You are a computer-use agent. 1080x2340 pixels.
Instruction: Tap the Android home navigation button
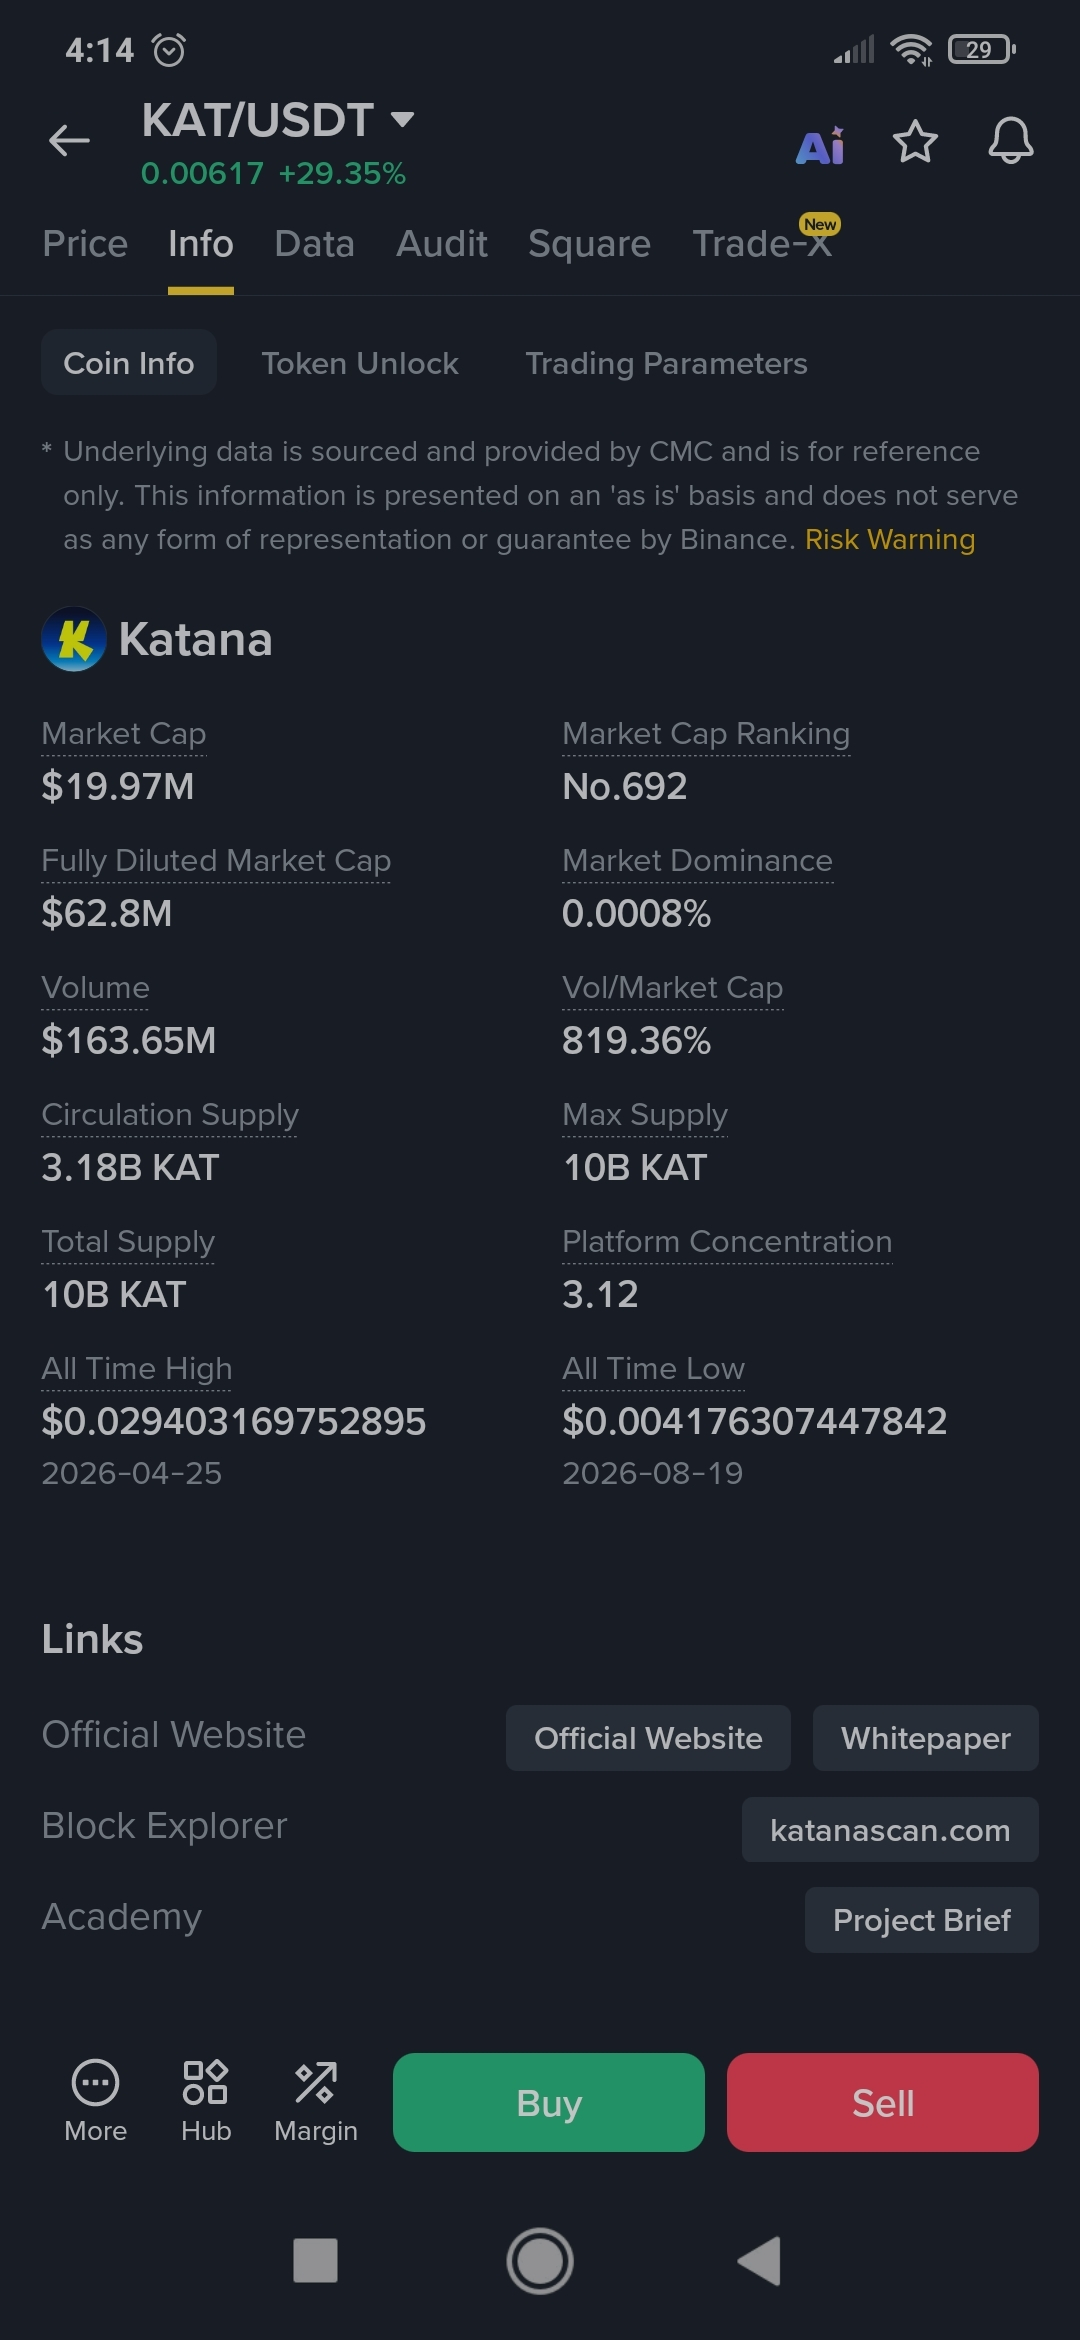tap(540, 2261)
